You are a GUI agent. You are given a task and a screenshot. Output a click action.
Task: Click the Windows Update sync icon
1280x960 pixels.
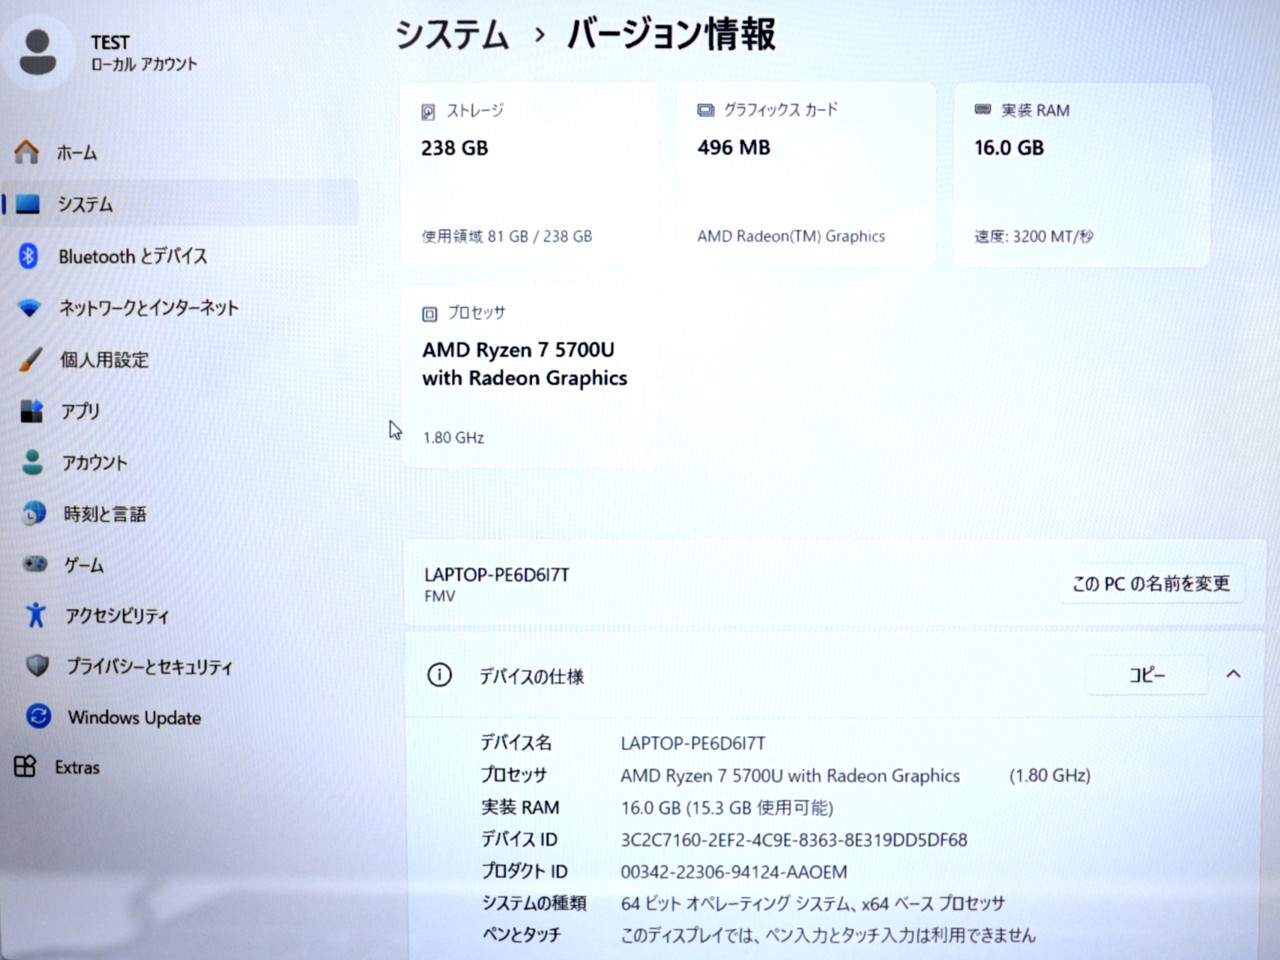point(38,717)
